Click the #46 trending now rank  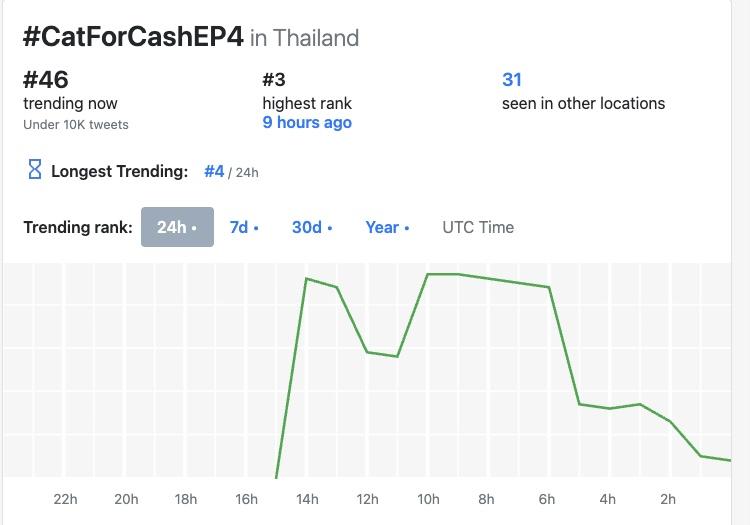tap(46, 80)
